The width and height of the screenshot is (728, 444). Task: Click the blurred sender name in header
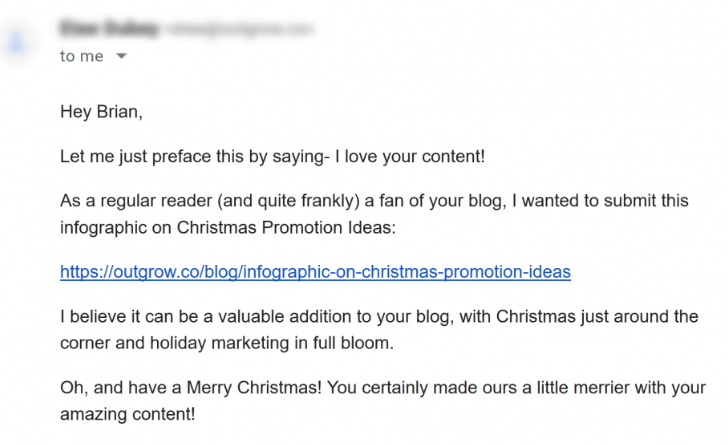pyautogui.click(x=109, y=28)
